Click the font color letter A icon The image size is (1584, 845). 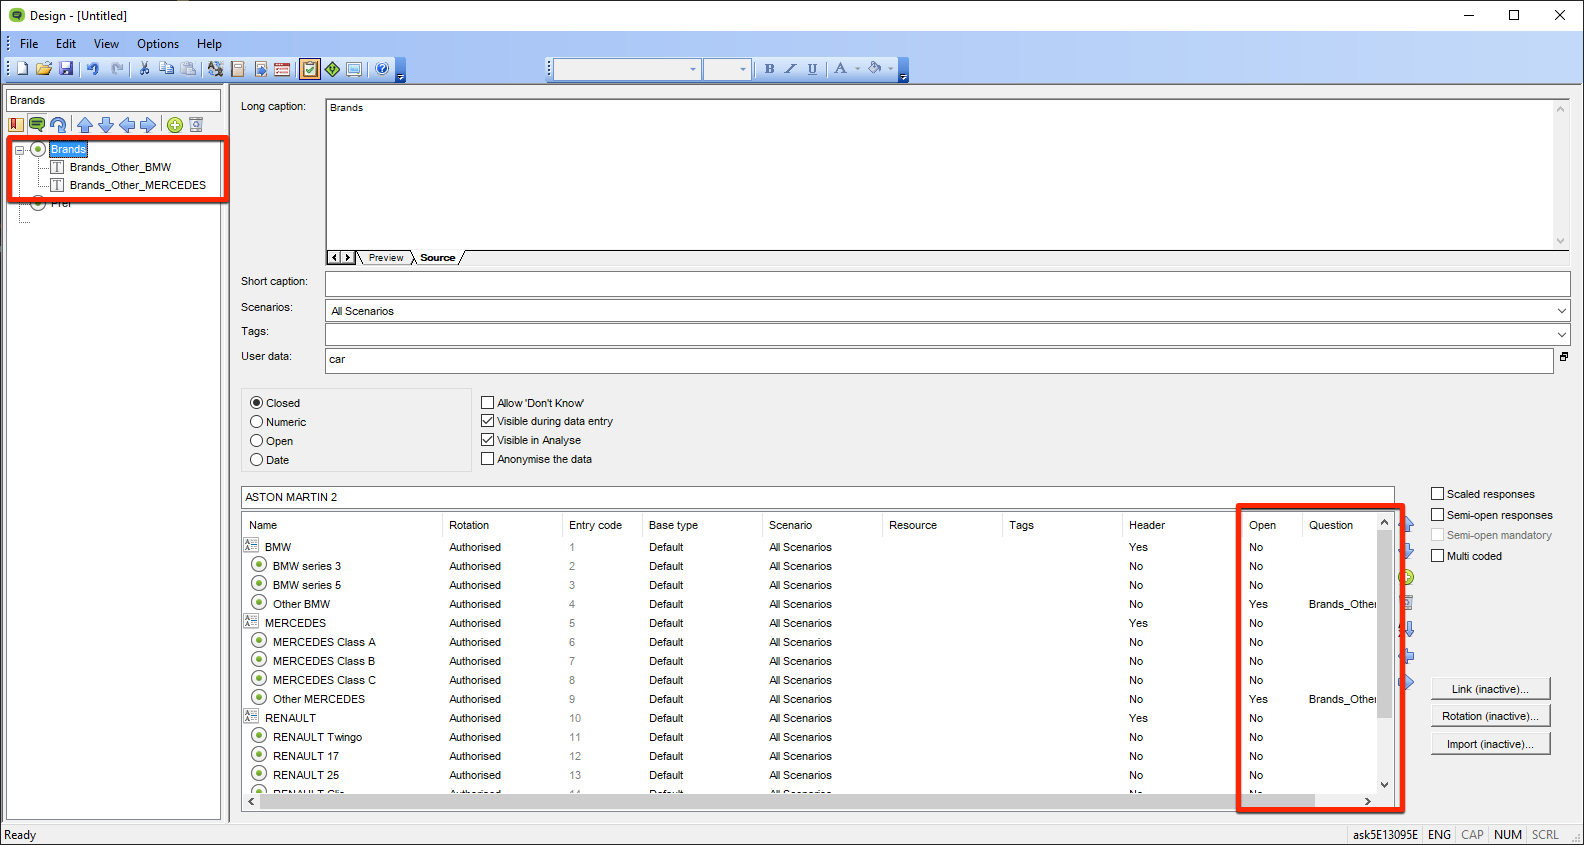coord(840,69)
